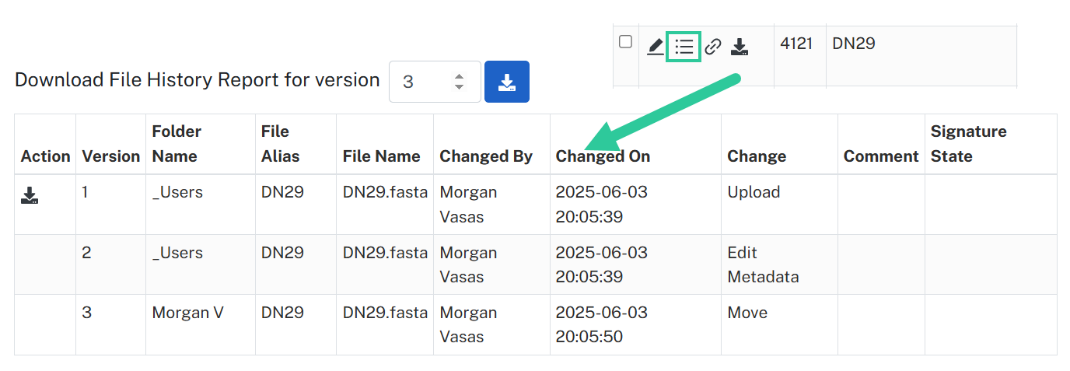1070x371 pixels.
Task: Open file history list icon for DN29
Action: point(684,46)
